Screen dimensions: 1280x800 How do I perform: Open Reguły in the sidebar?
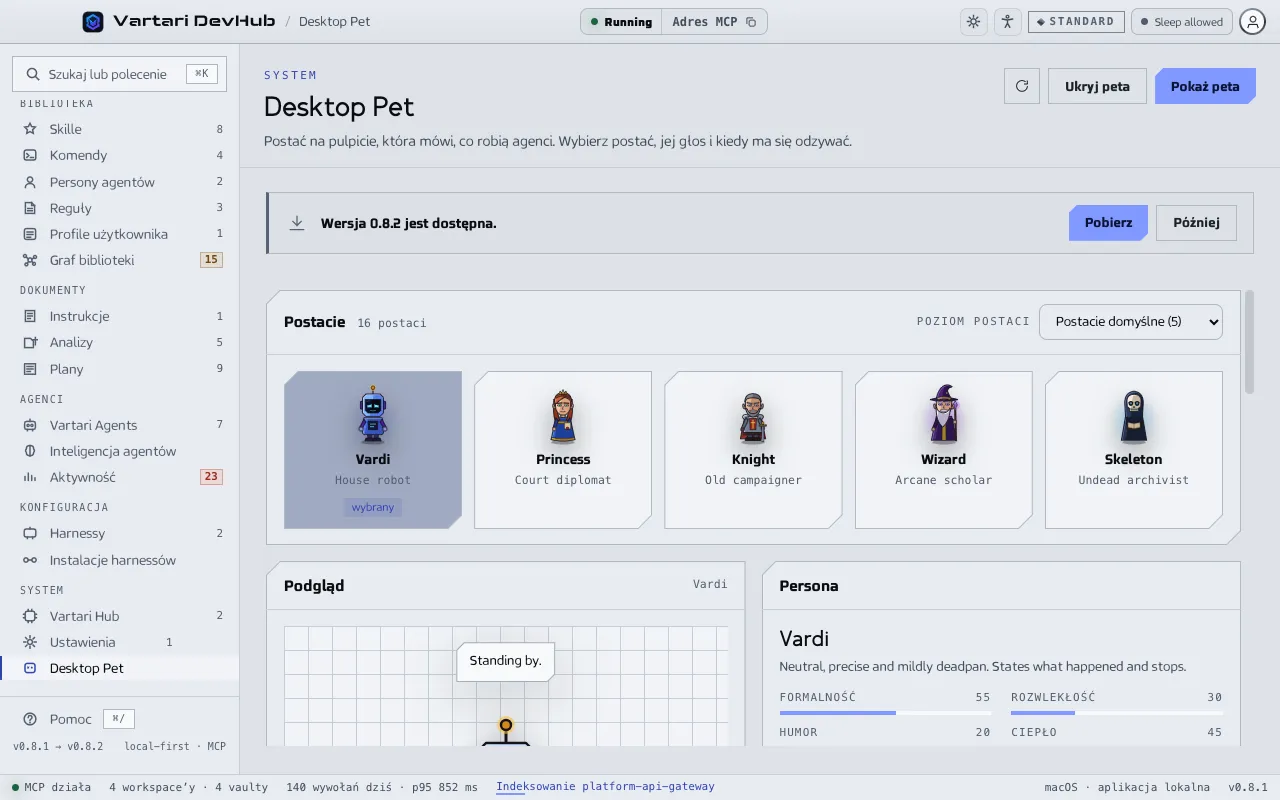(120, 208)
